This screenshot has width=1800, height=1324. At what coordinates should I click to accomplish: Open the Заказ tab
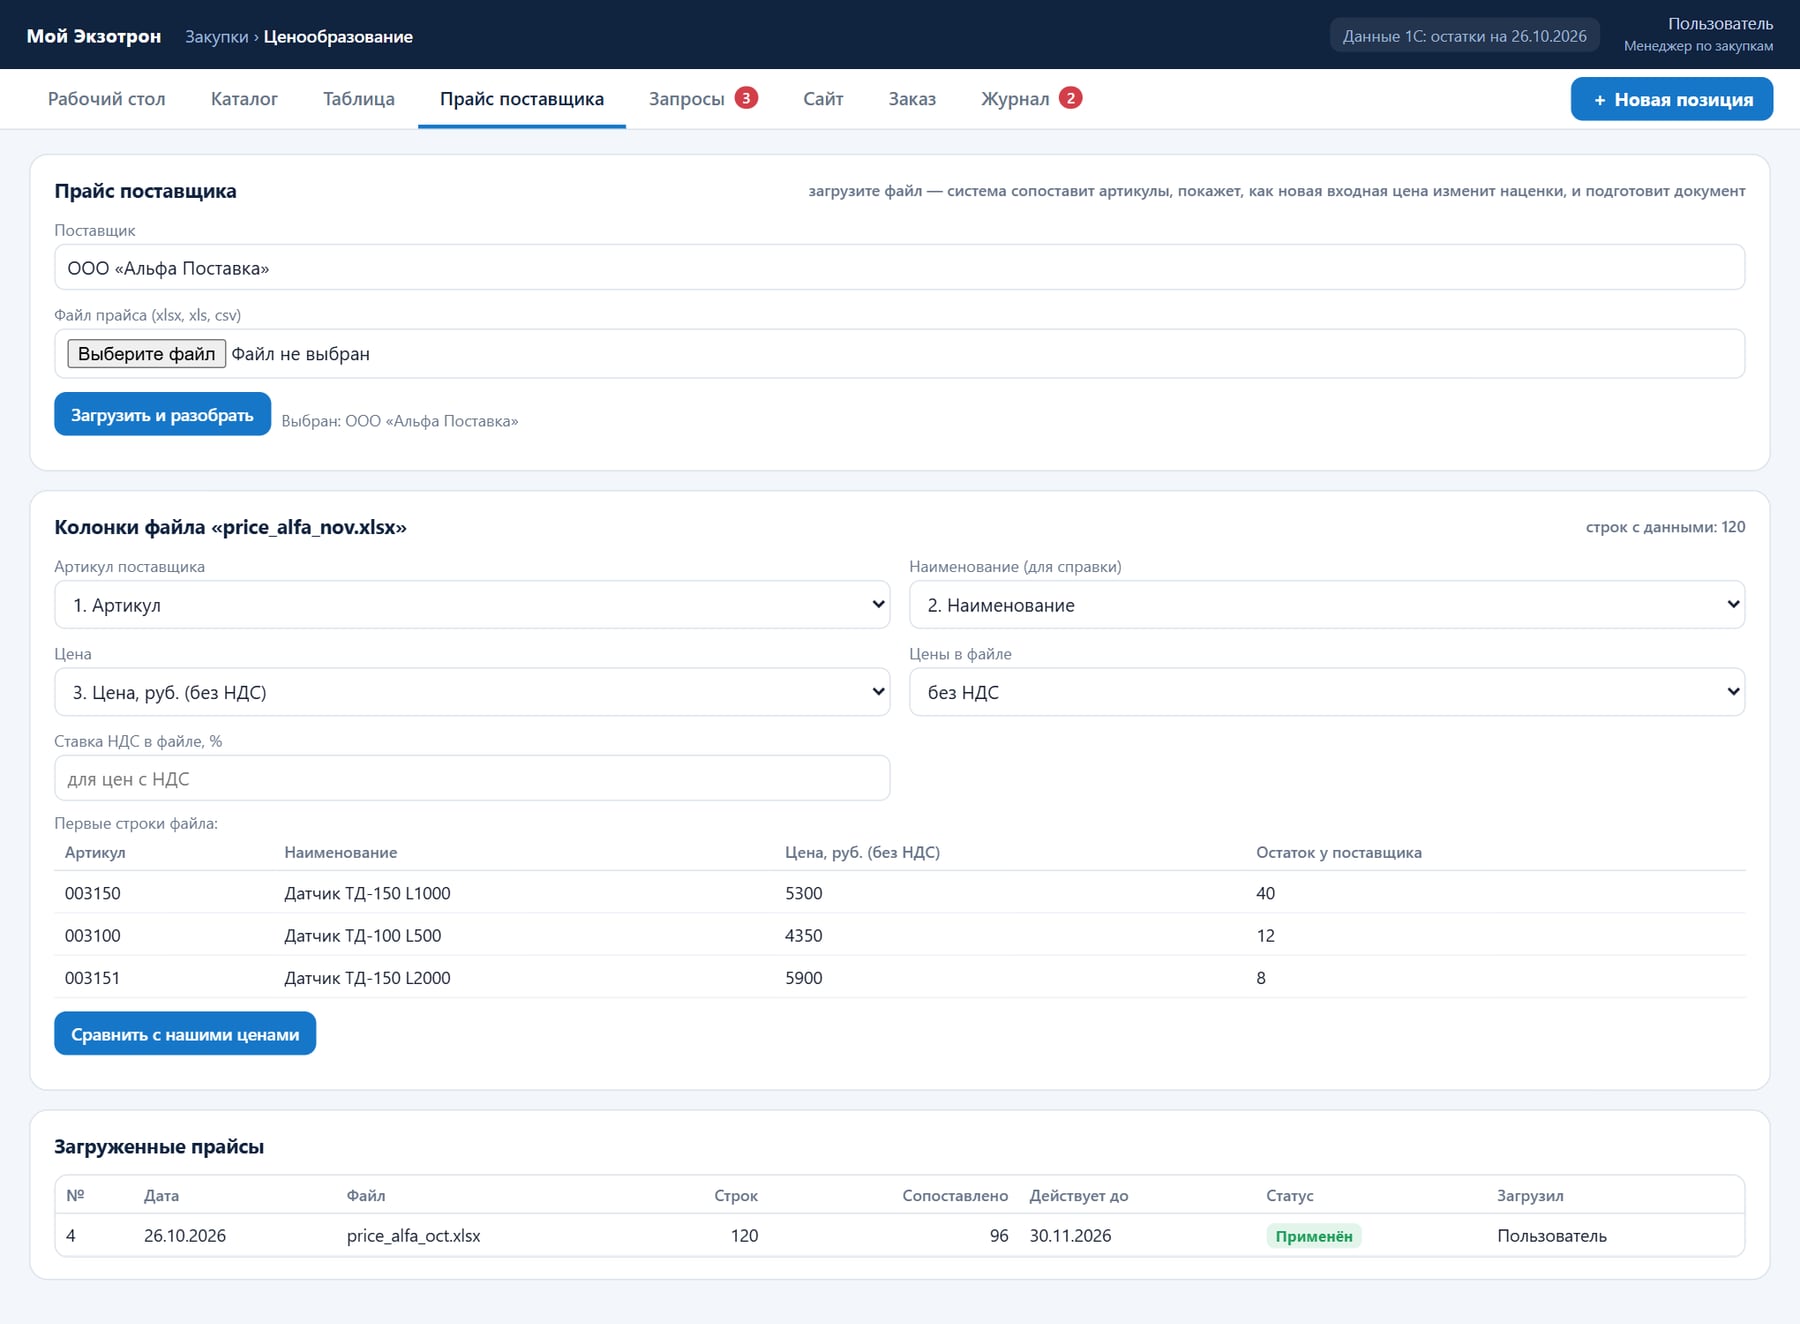pyautogui.click(x=912, y=99)
